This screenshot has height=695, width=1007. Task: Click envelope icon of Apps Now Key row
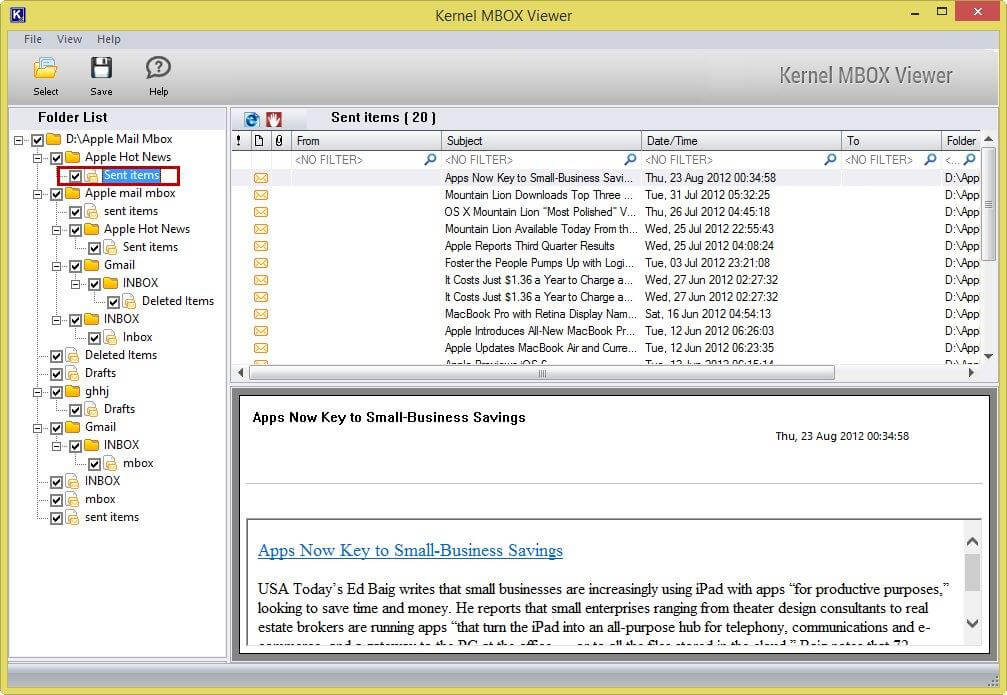pyautogui.click(x=261, y=178)
